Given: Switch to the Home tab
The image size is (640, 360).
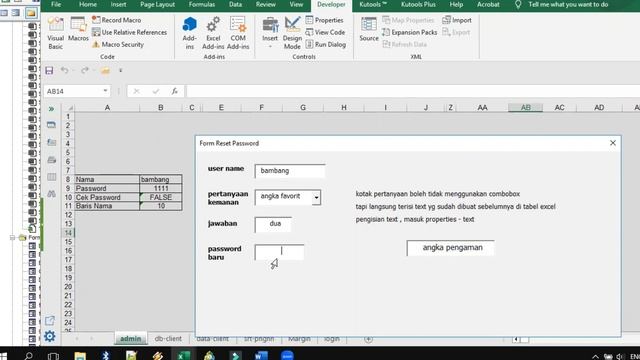Looking at the screenshot, I should click(88, 4).
